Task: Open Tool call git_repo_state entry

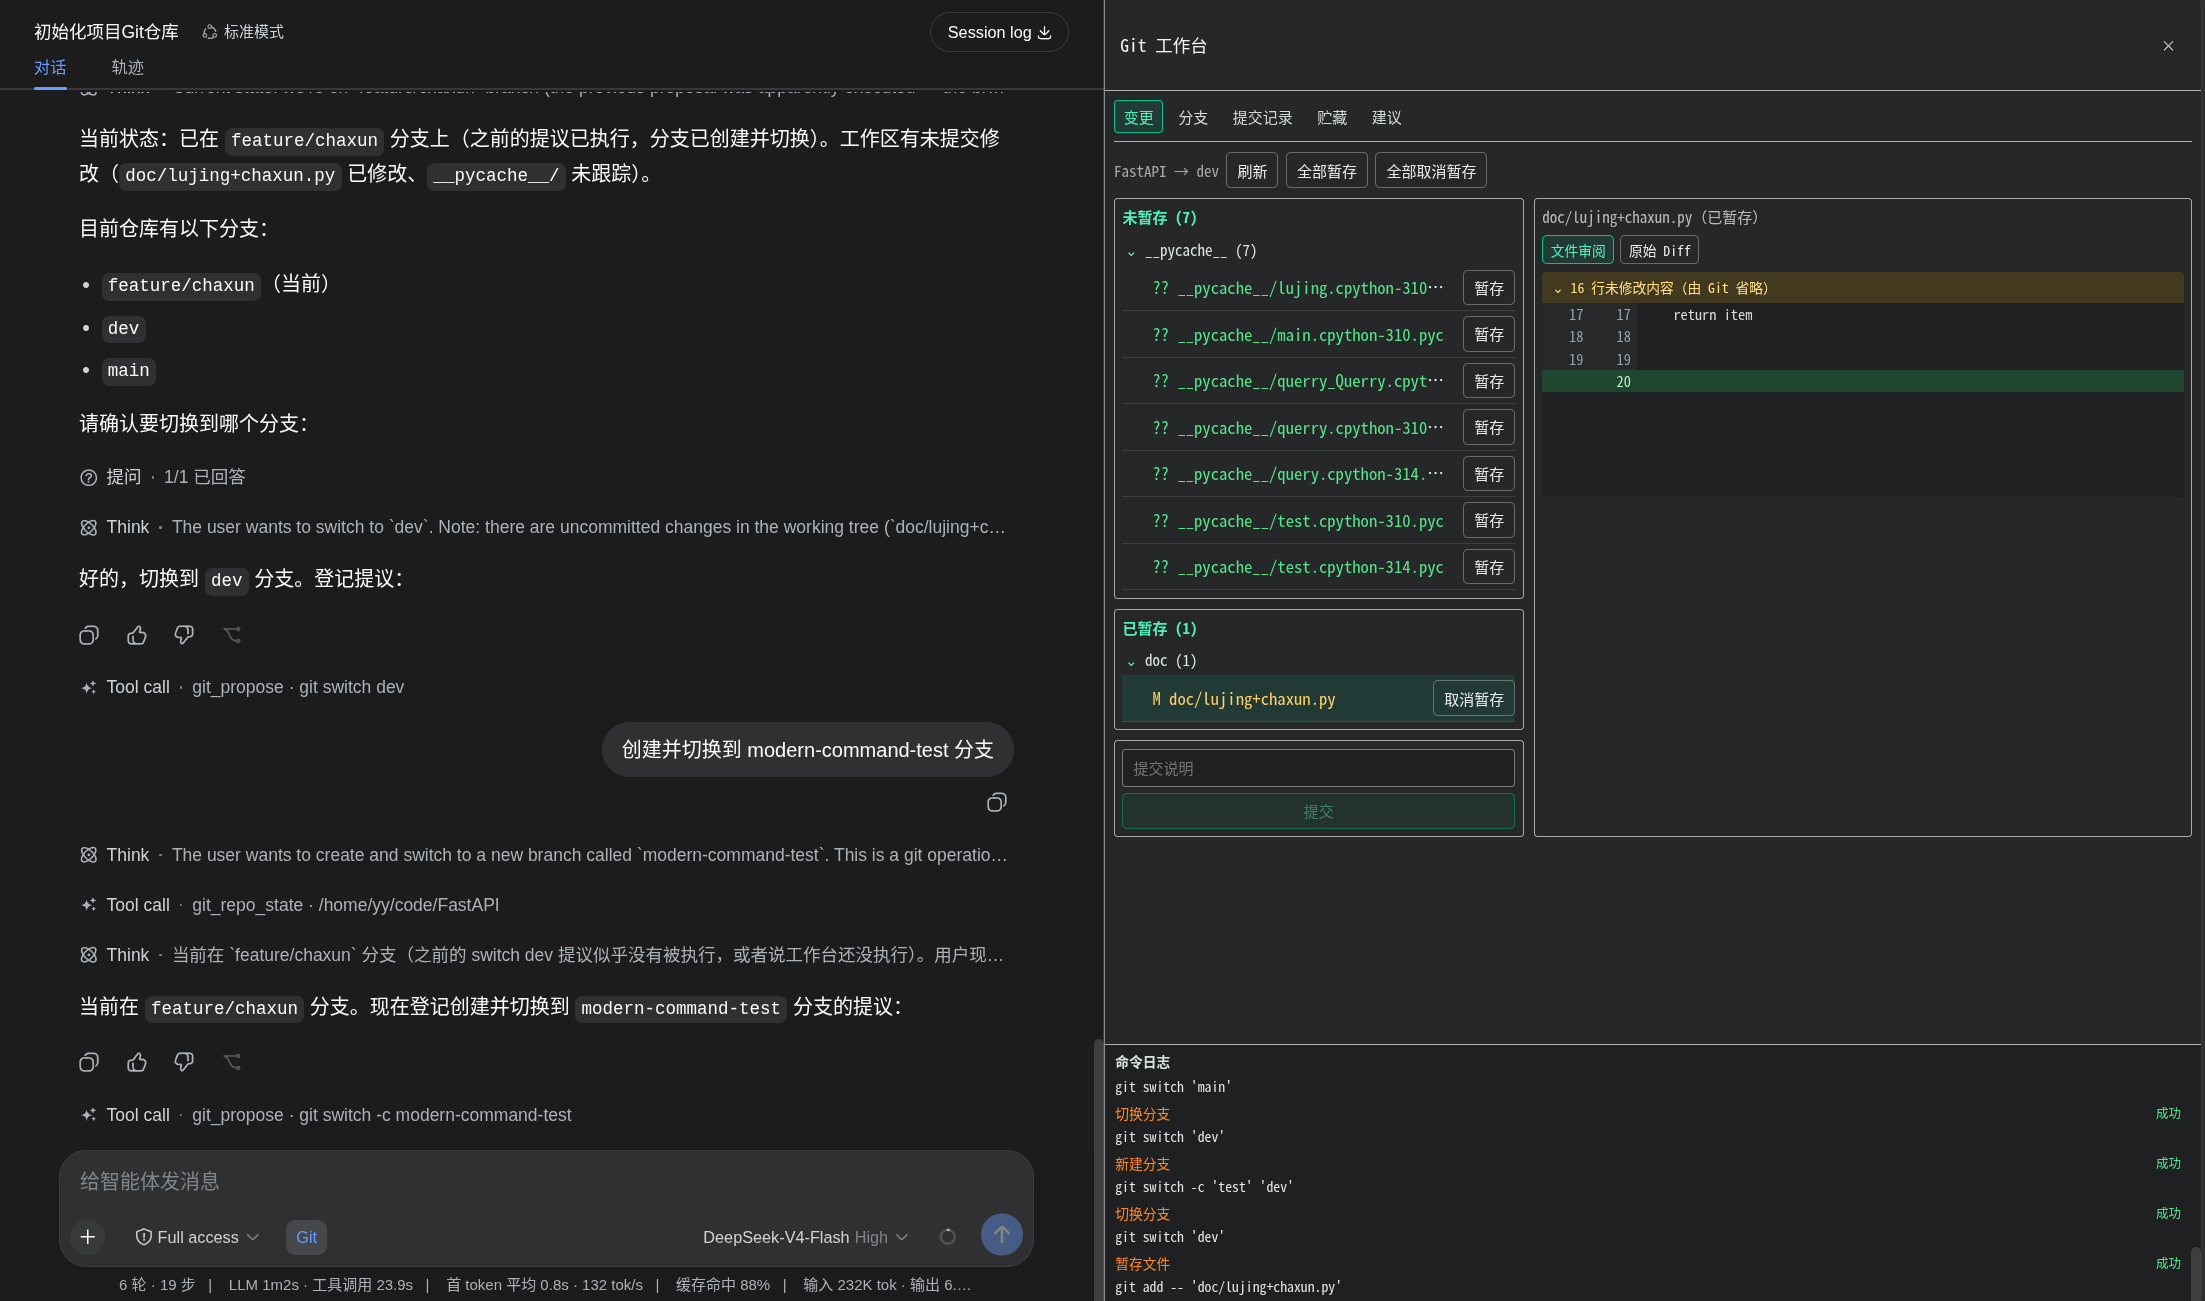Action: coord(289,905)
